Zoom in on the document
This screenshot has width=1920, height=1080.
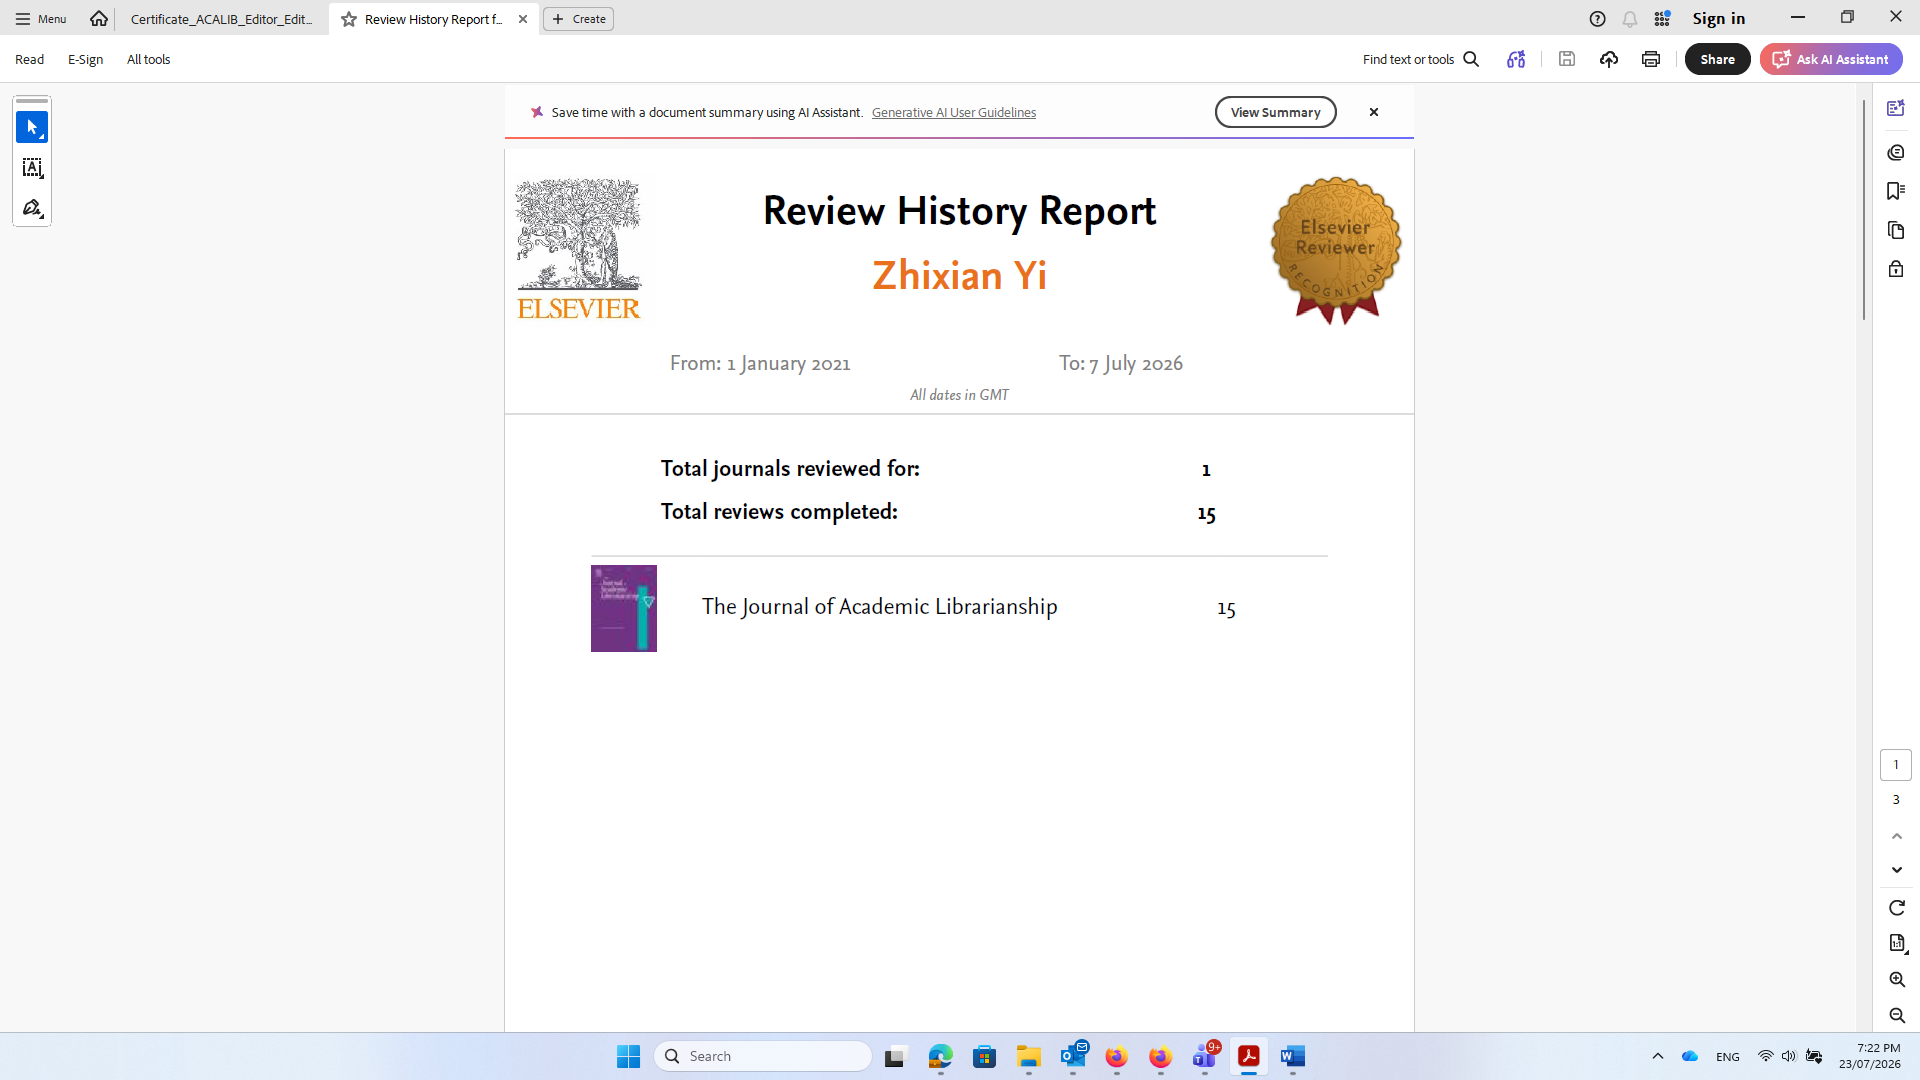tap(1897, 980)
